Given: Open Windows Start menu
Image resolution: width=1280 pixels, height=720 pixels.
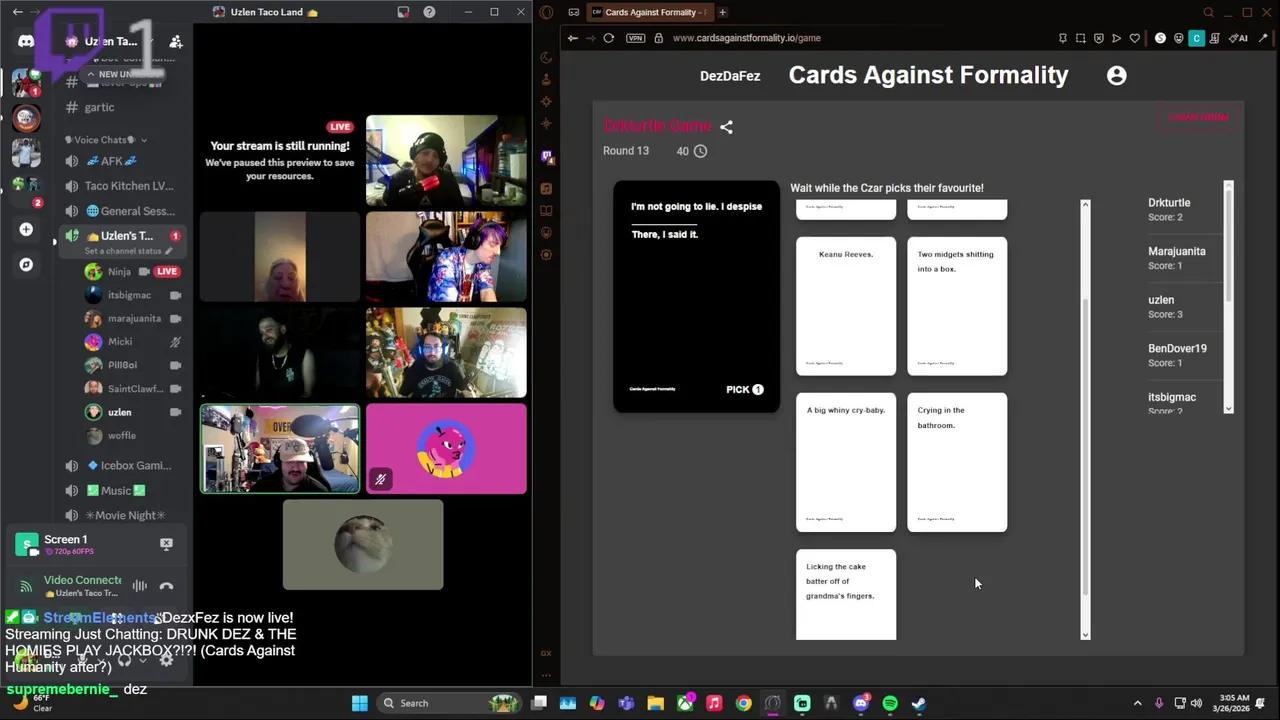Looking at the screenshot, I should tap(359, 703).
